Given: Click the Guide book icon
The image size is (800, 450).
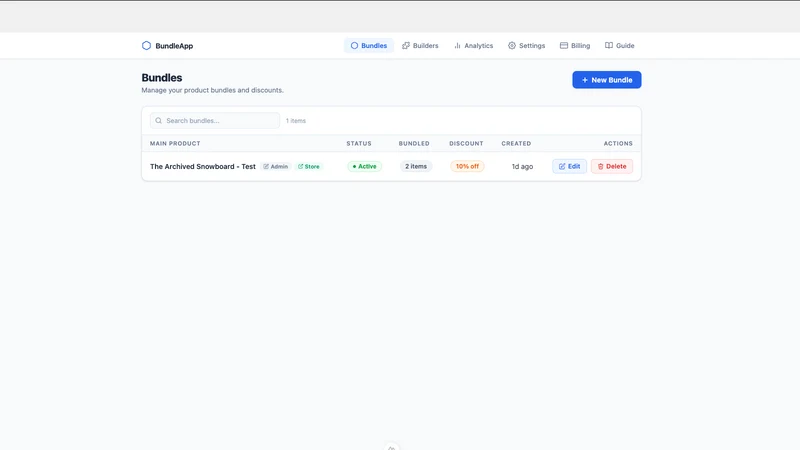Looking at the screenshot, I should 609,45.
